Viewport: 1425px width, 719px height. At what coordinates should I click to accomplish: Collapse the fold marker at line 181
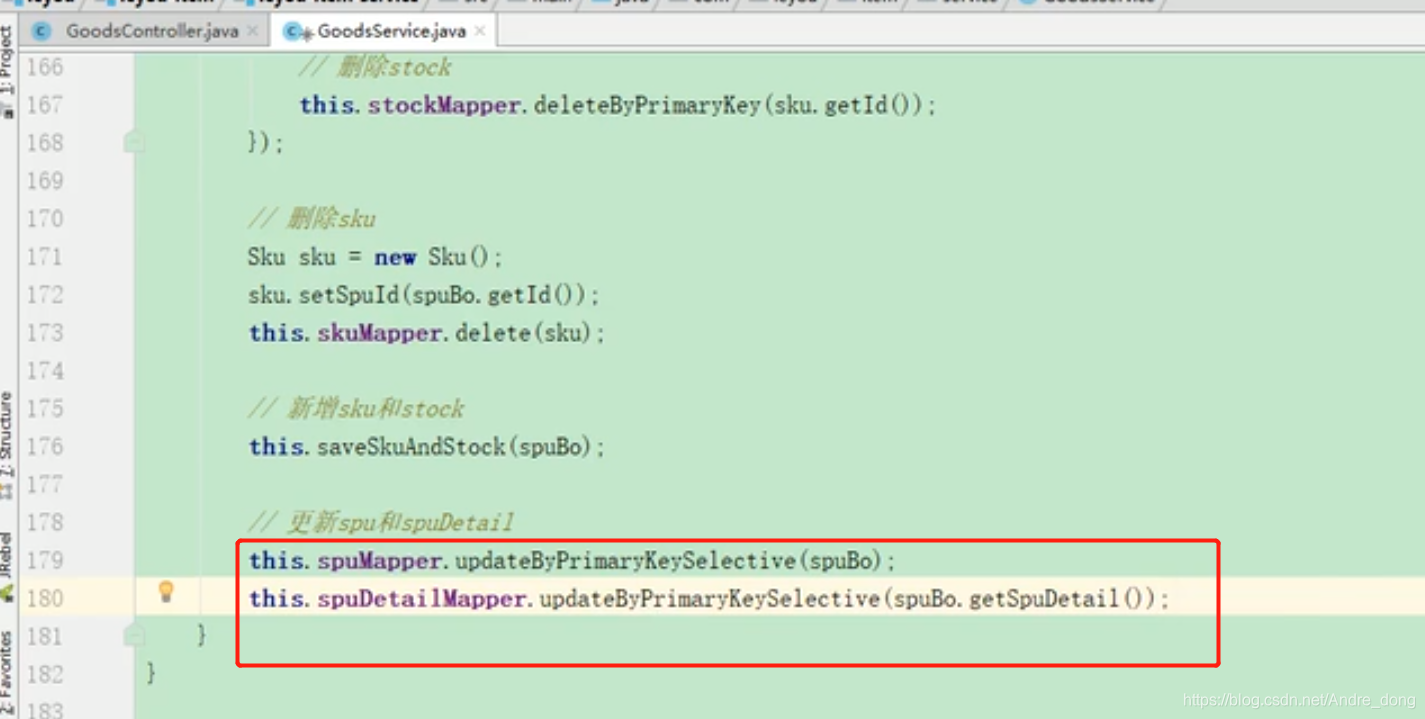pos(134,635)
